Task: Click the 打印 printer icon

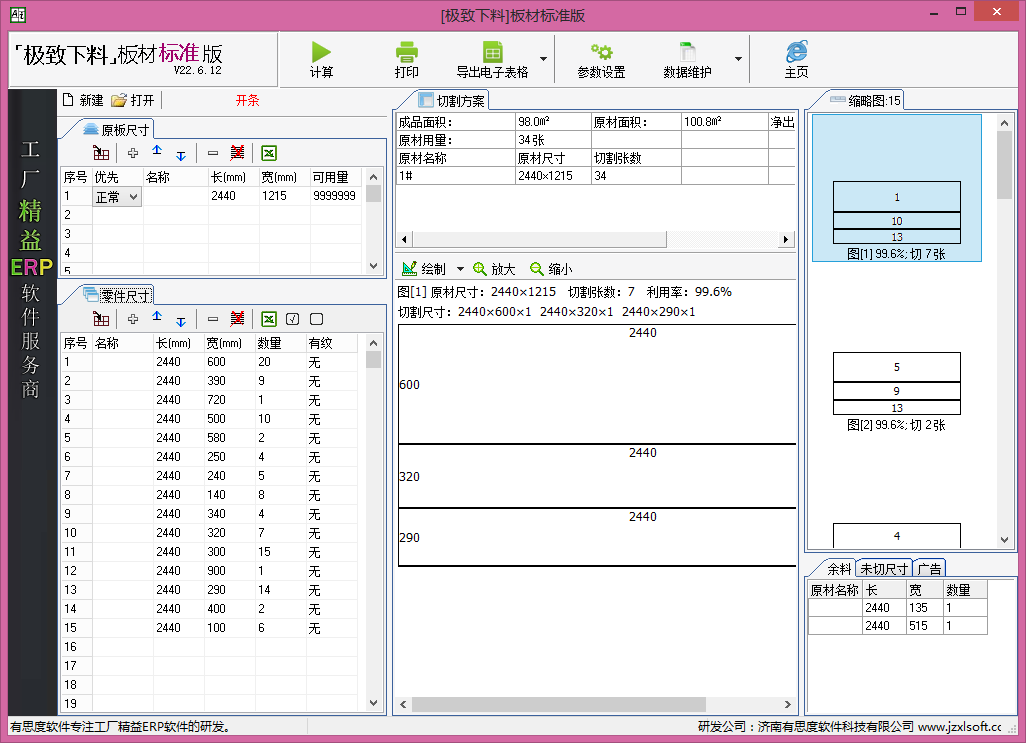Action: click(406, 52)
